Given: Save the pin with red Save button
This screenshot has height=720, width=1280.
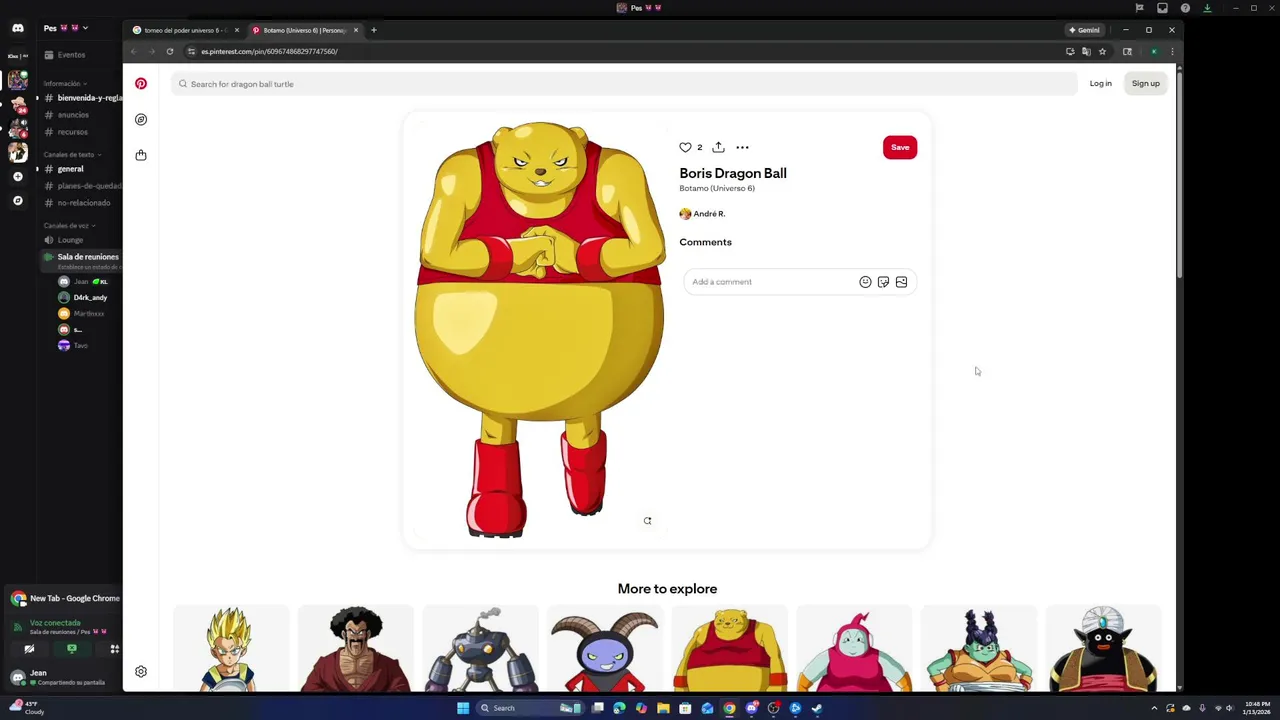Looking at the screenshot, I should (900, 147).
